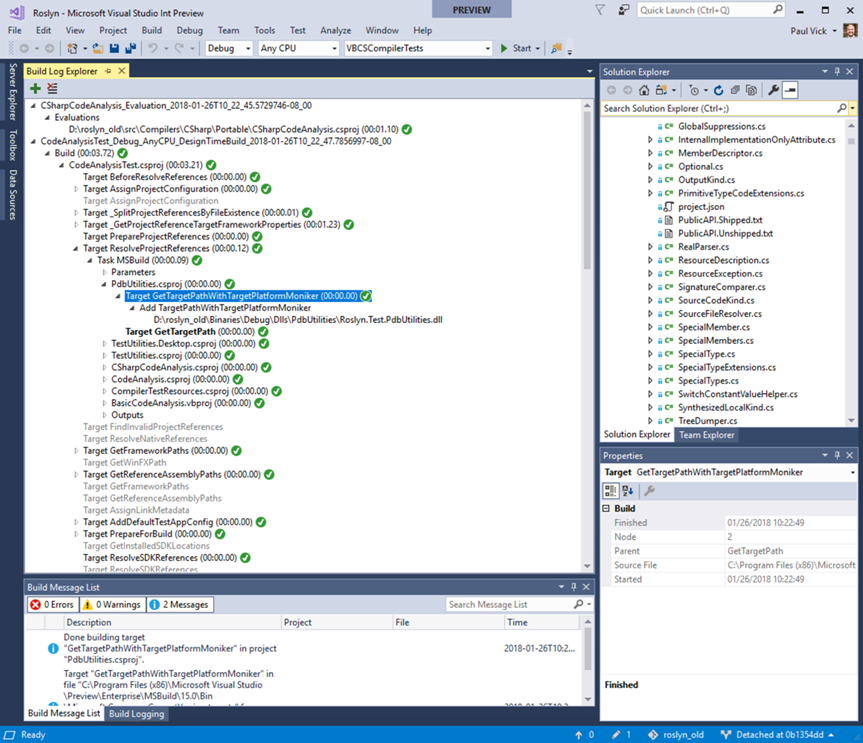The image size is (863, 743).
Task: Click the Clear logs icon in Build Log Explorer
Action: (x=52, y=88)
